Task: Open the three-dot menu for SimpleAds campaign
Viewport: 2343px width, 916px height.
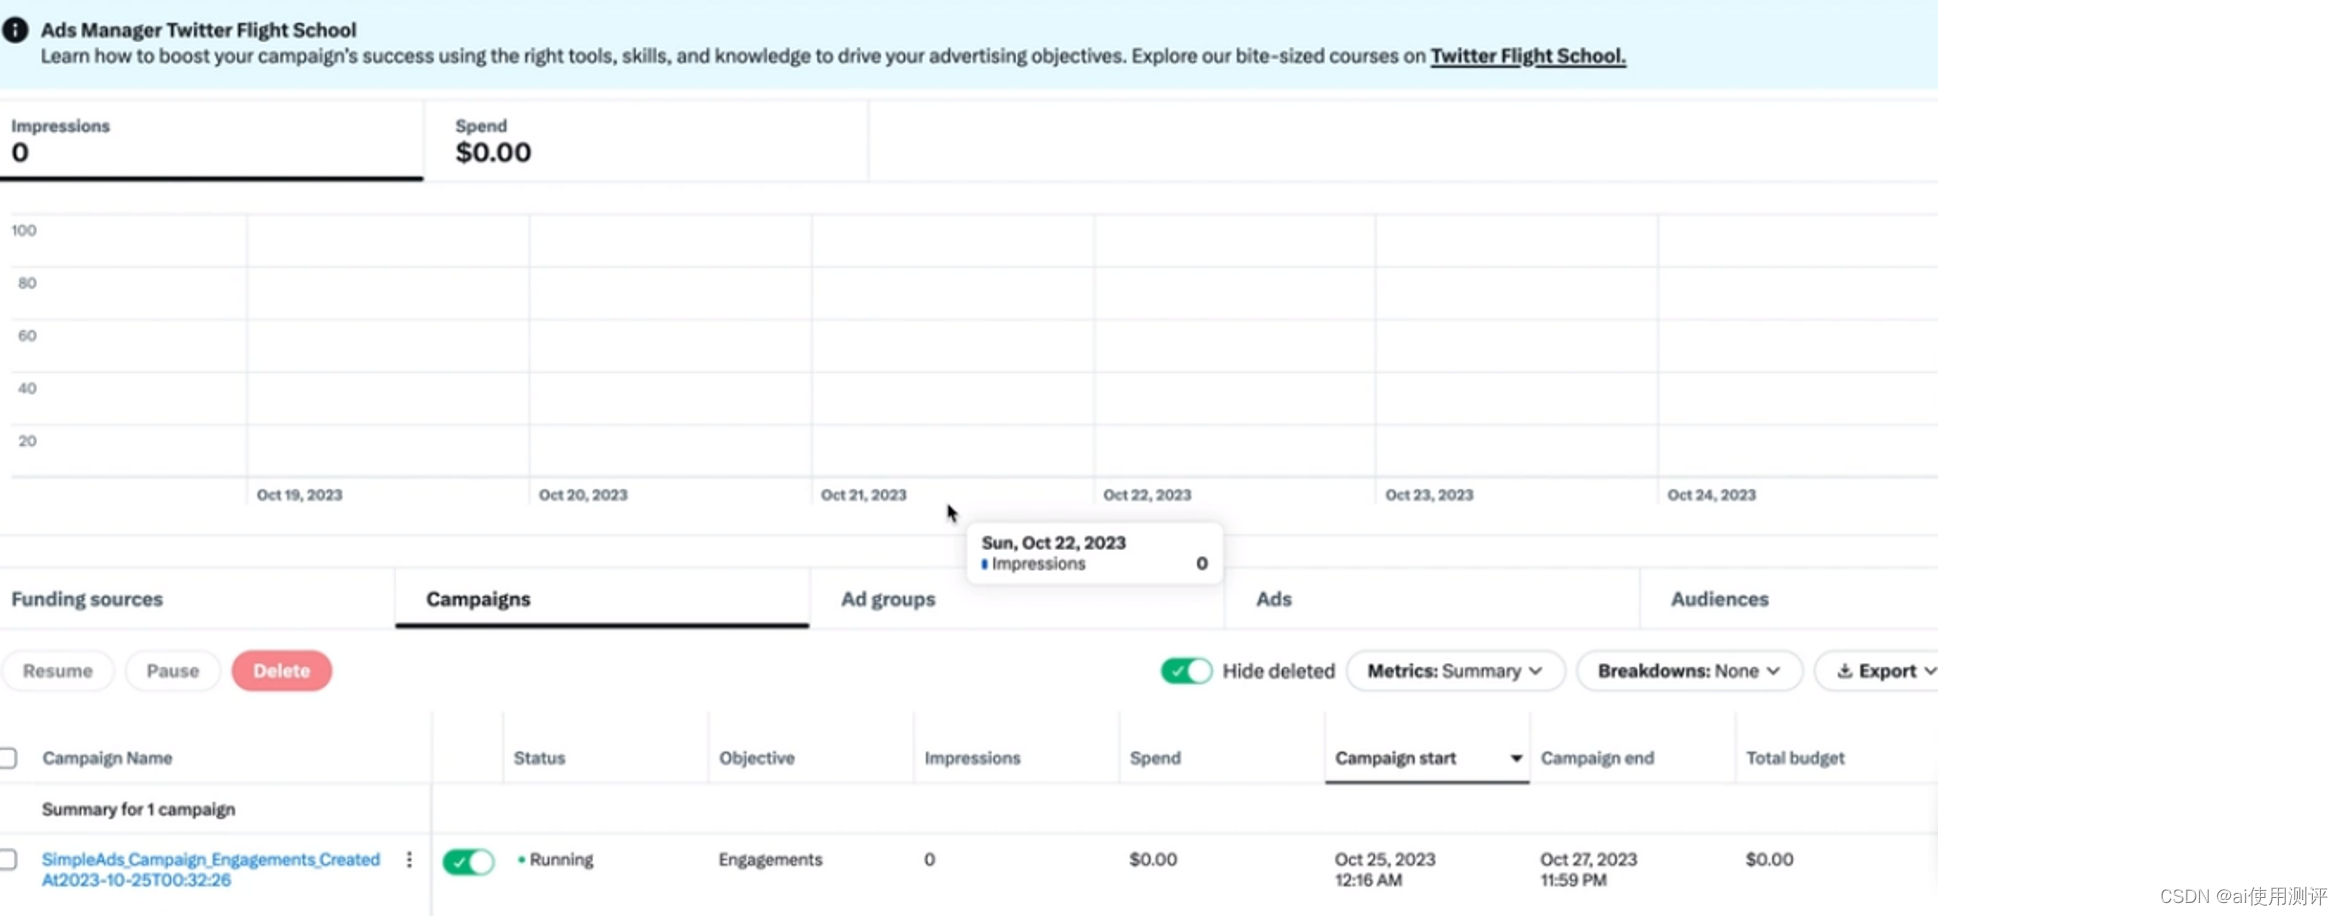Action: (x=409, y=860)
